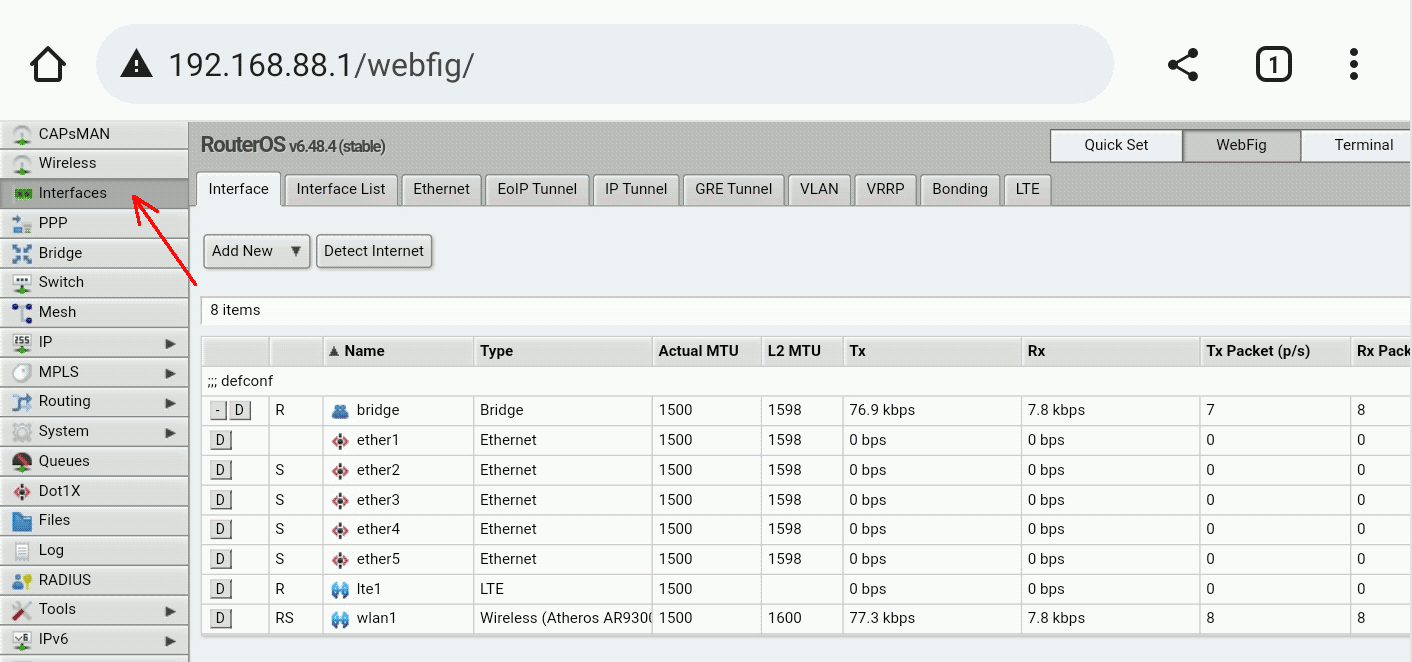Disable the bridge interface with D button
The width and height of the screenshot is (1412, 662).
click(240, 410)
